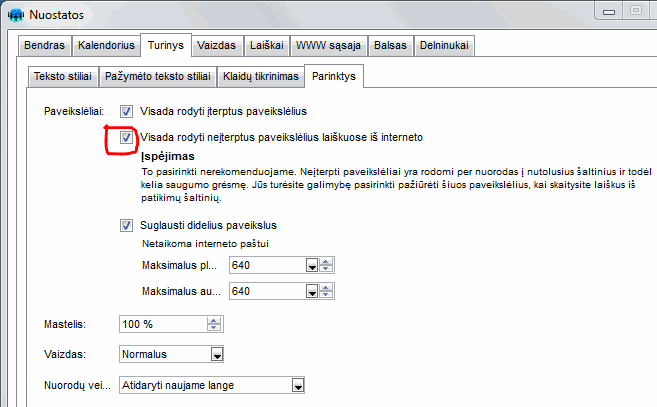Image resolution: width=657 pixels, height=407 pixels.
Task: Switch to the Vaizdas tab
Action: 217,46
